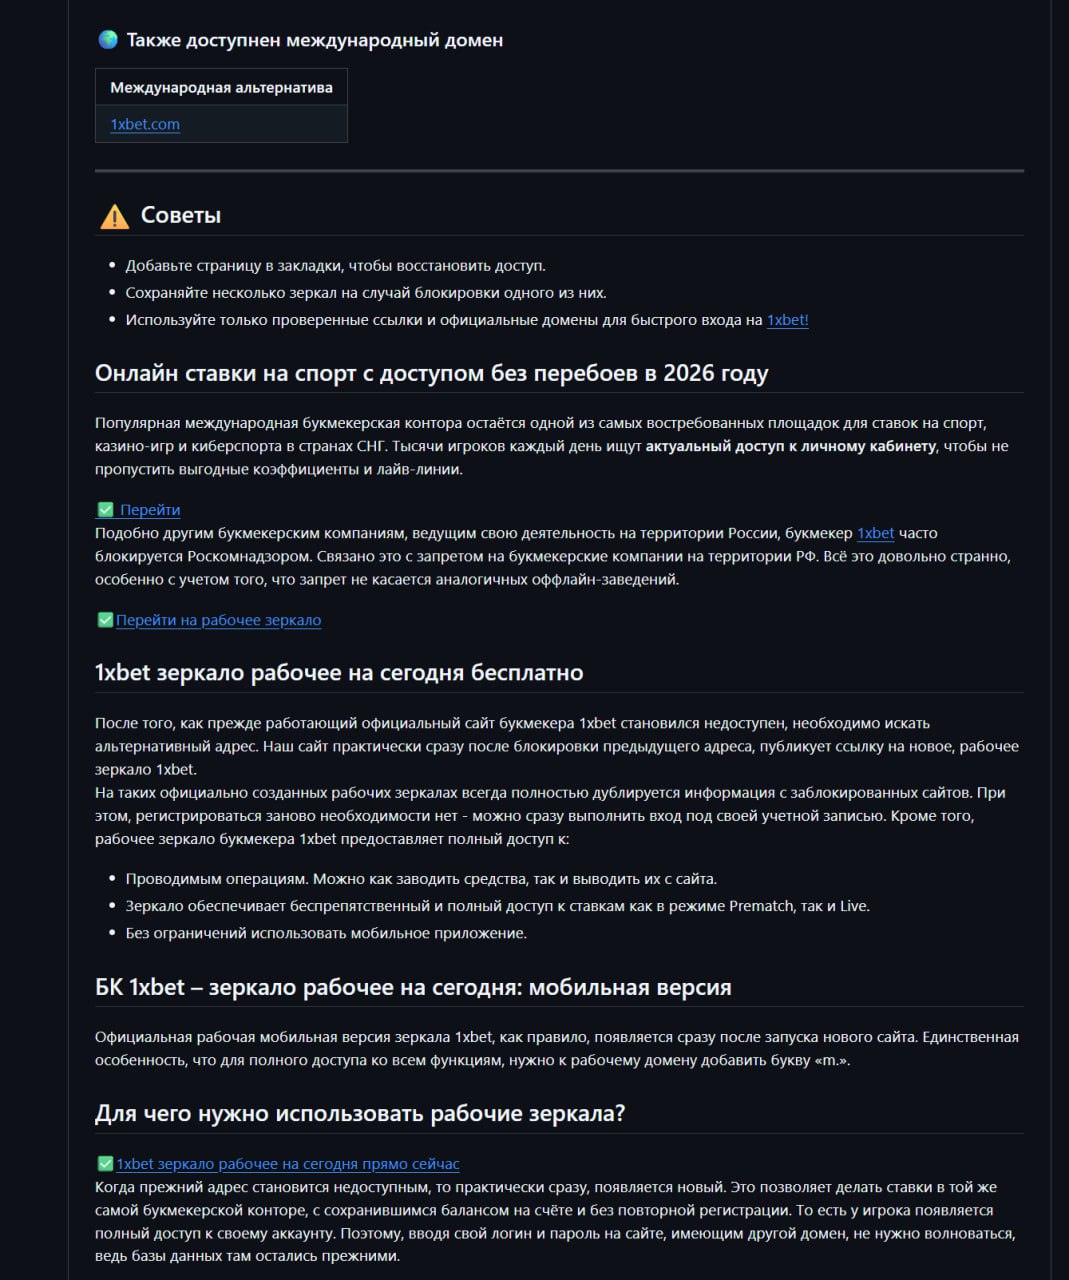Click the bold актуальный доступ к личному кабинету text
The image size is (1069, 1280).
coord(790,446)
